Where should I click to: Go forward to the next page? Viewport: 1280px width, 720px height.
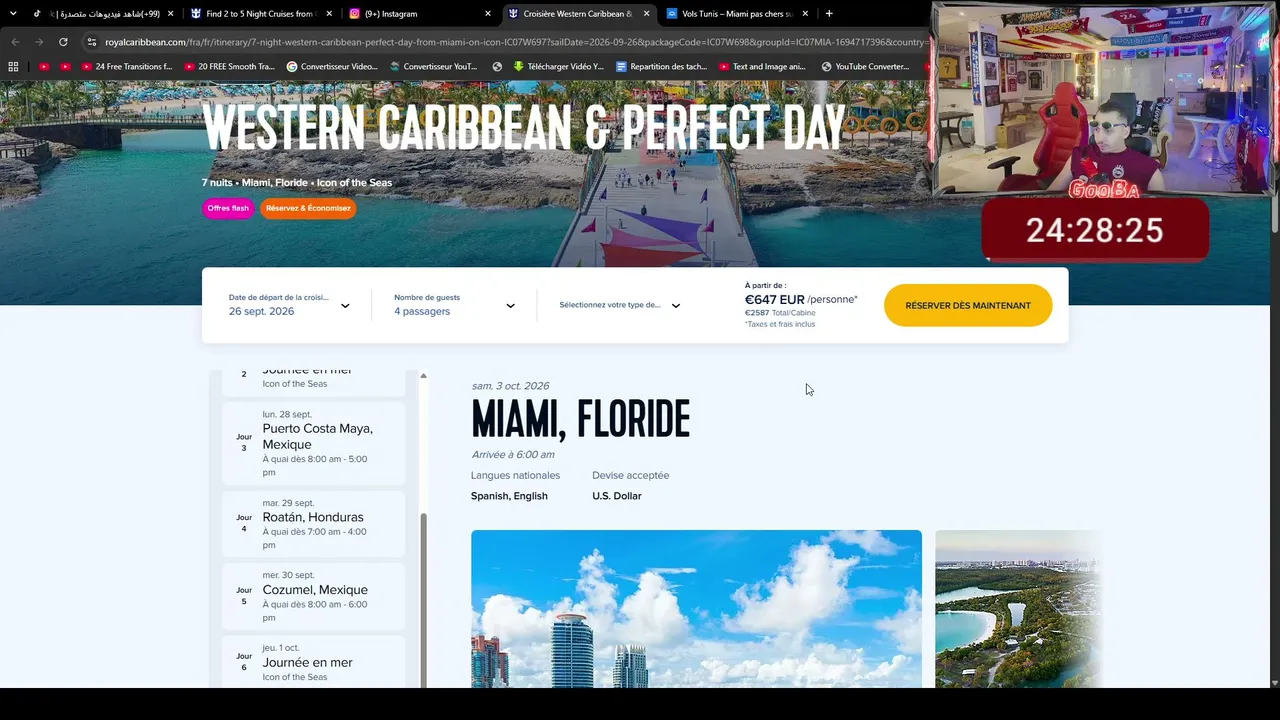pyautogui.click(x=39, y=42)
